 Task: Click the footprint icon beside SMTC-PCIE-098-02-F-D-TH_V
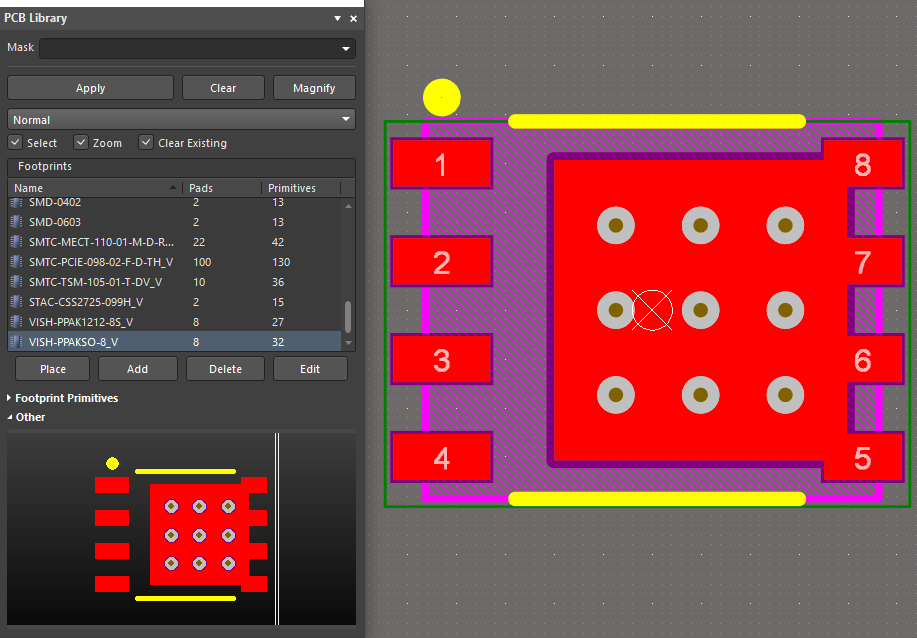[16, 261]
